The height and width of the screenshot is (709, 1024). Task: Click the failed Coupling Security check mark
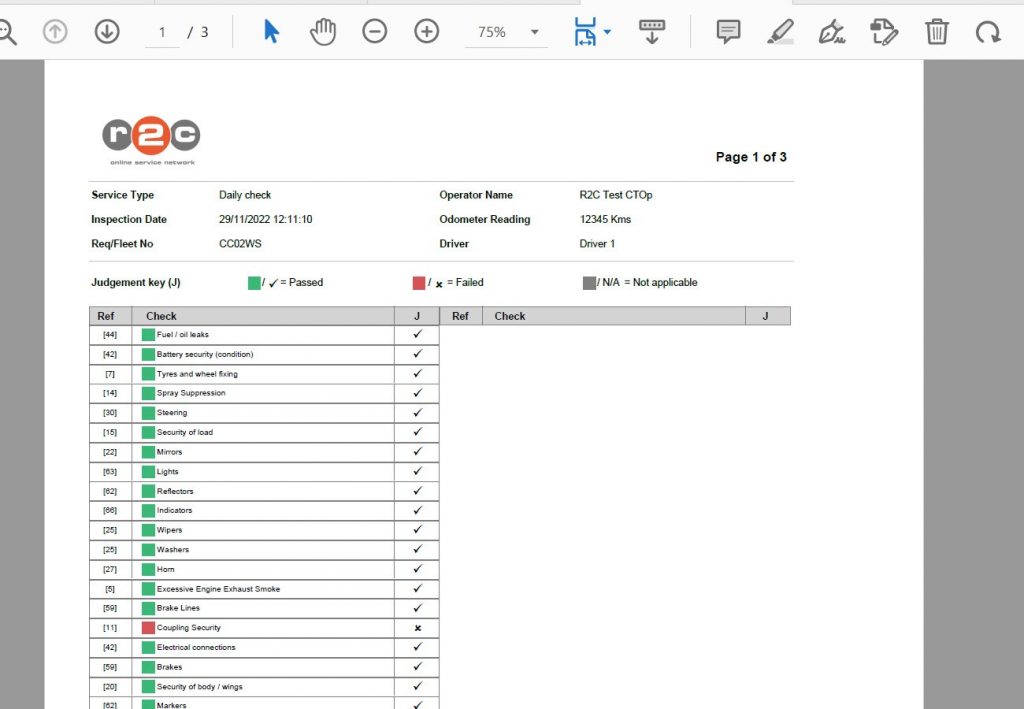(416, 627)
